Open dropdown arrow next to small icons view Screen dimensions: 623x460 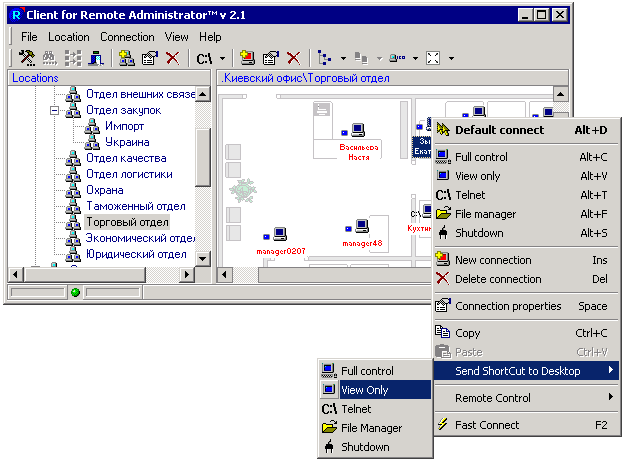tap(415, 58)
